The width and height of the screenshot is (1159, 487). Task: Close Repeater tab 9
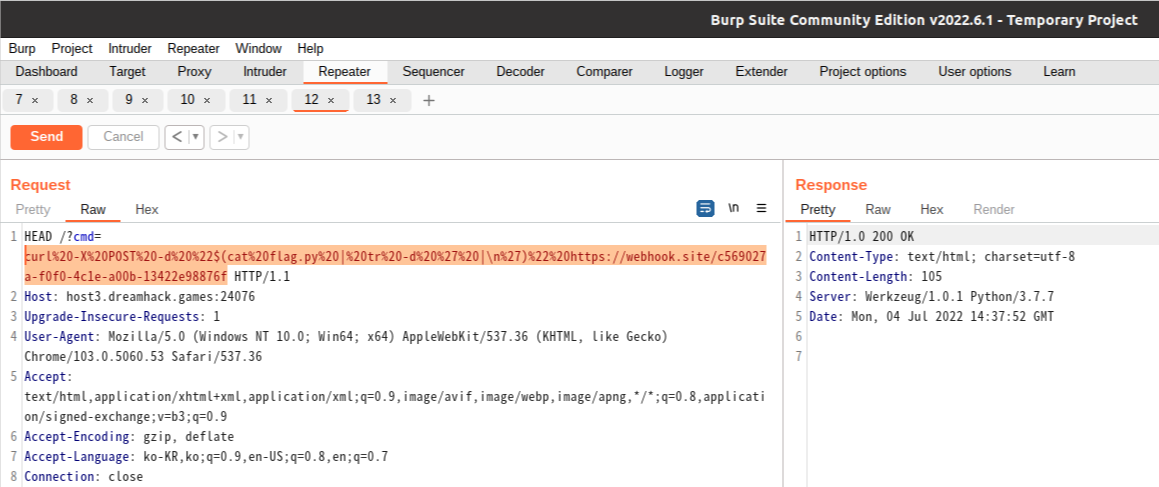(x=145, y=100)
